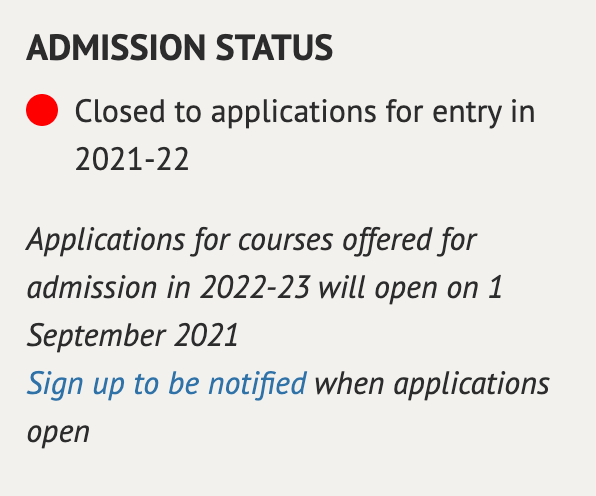Open the 'Sign up to be notified' link
596x496 pixels.
[166, 385]
